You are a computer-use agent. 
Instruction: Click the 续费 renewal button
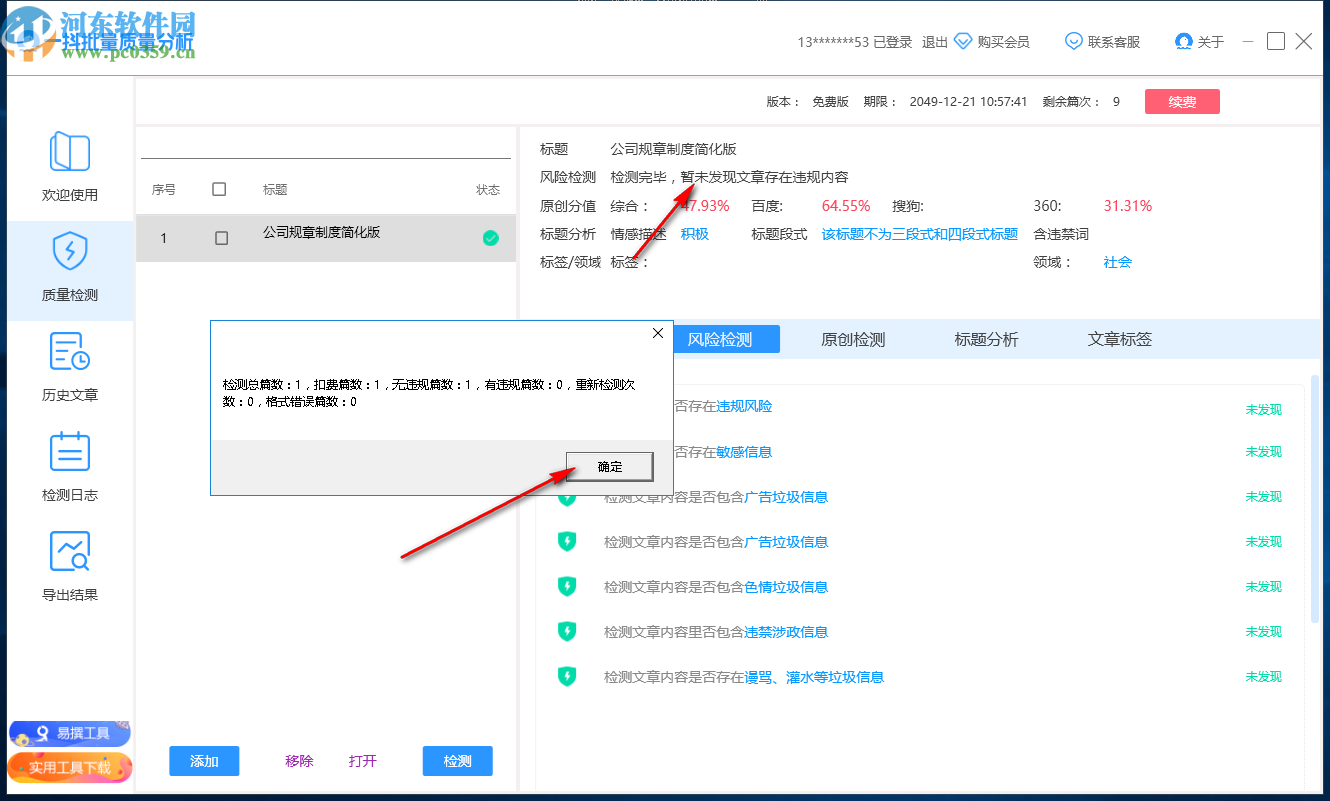[x=1182, y=101]
